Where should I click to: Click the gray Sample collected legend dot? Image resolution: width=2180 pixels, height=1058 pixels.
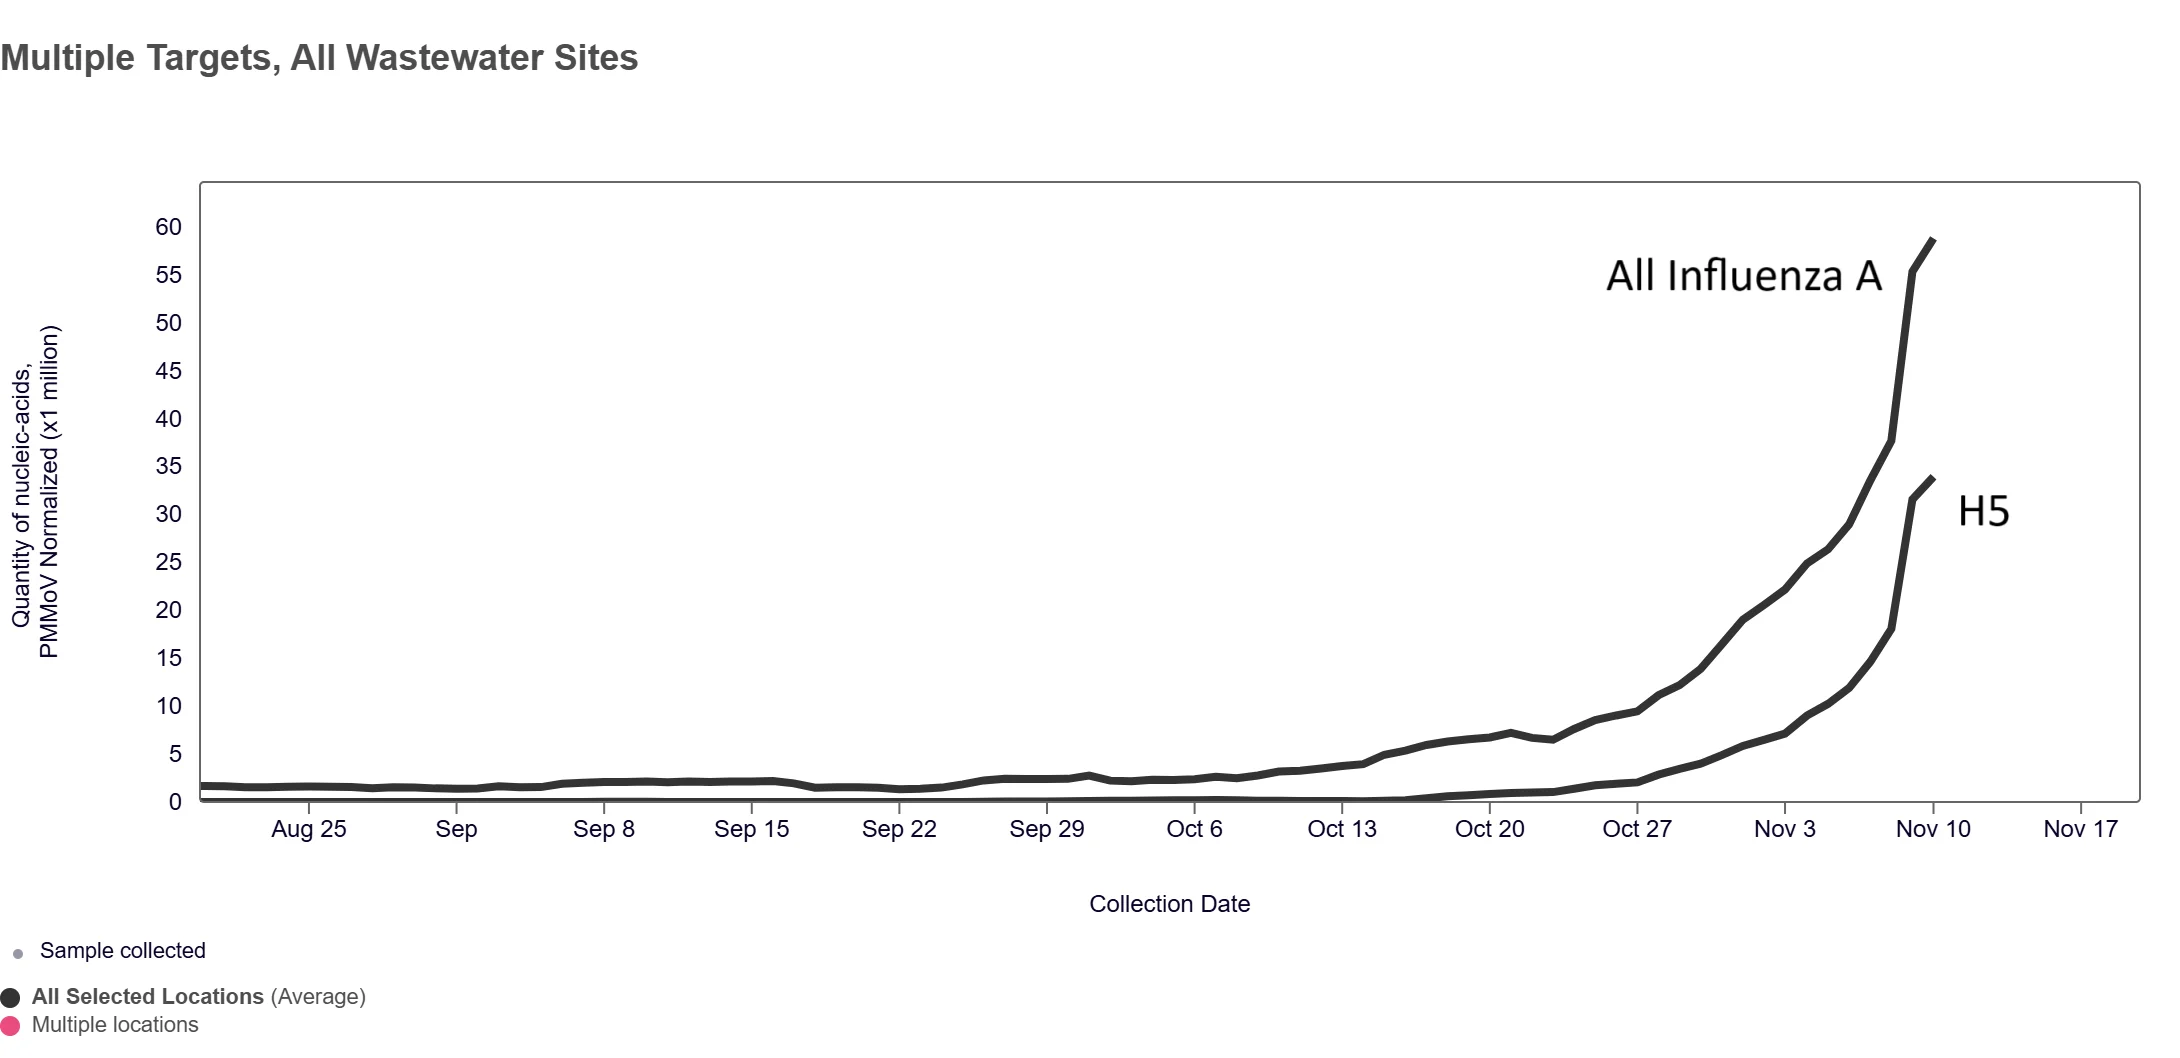coord(18,954)
